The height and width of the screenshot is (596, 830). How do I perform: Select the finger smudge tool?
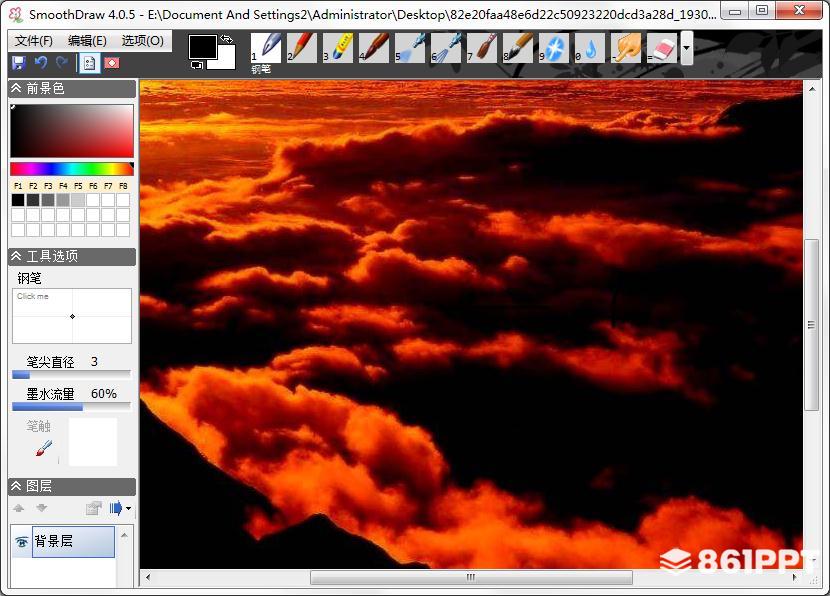tap(626, 48)
